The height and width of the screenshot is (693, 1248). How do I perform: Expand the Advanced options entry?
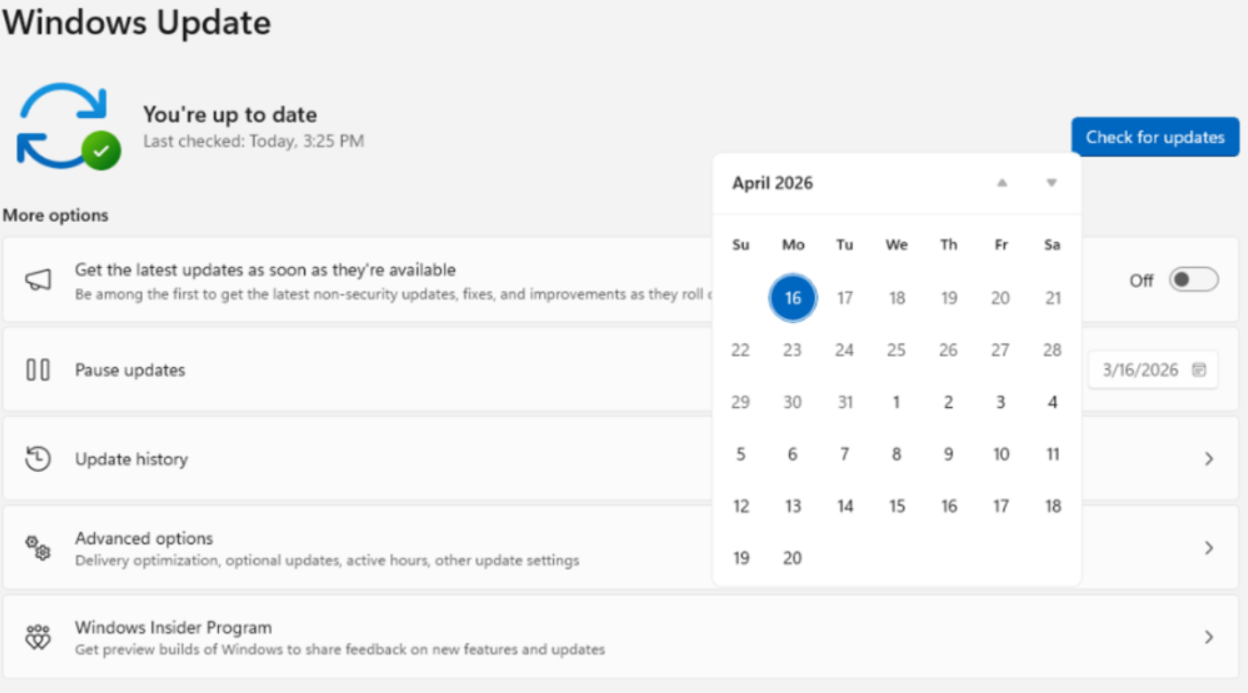pyautogui.click(x=1208, y=547)
